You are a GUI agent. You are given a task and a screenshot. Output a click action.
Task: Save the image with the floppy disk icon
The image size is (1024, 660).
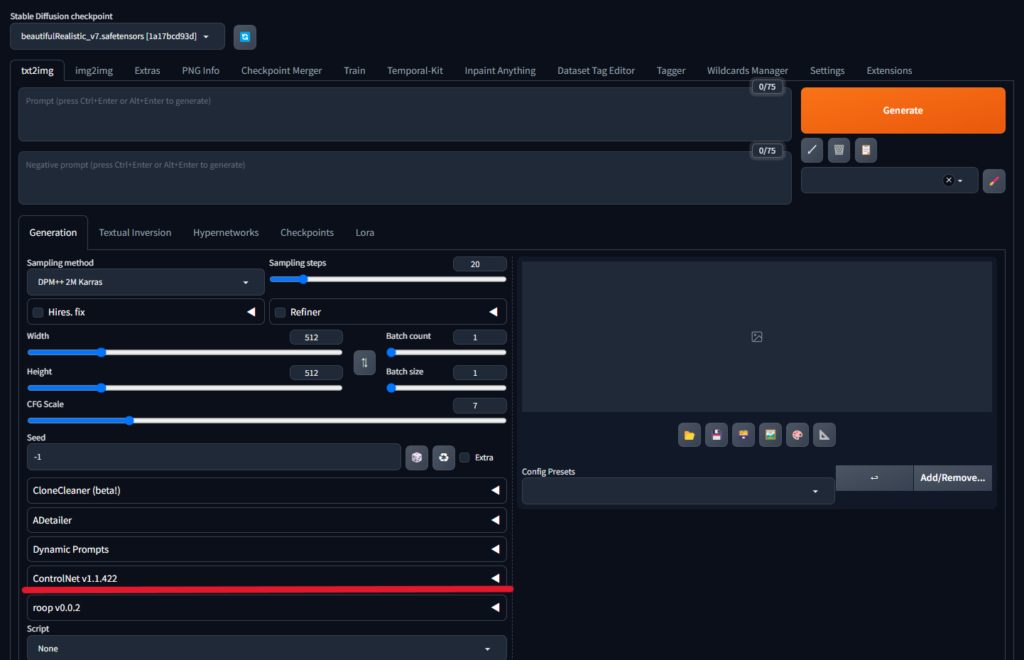[716, 435]
